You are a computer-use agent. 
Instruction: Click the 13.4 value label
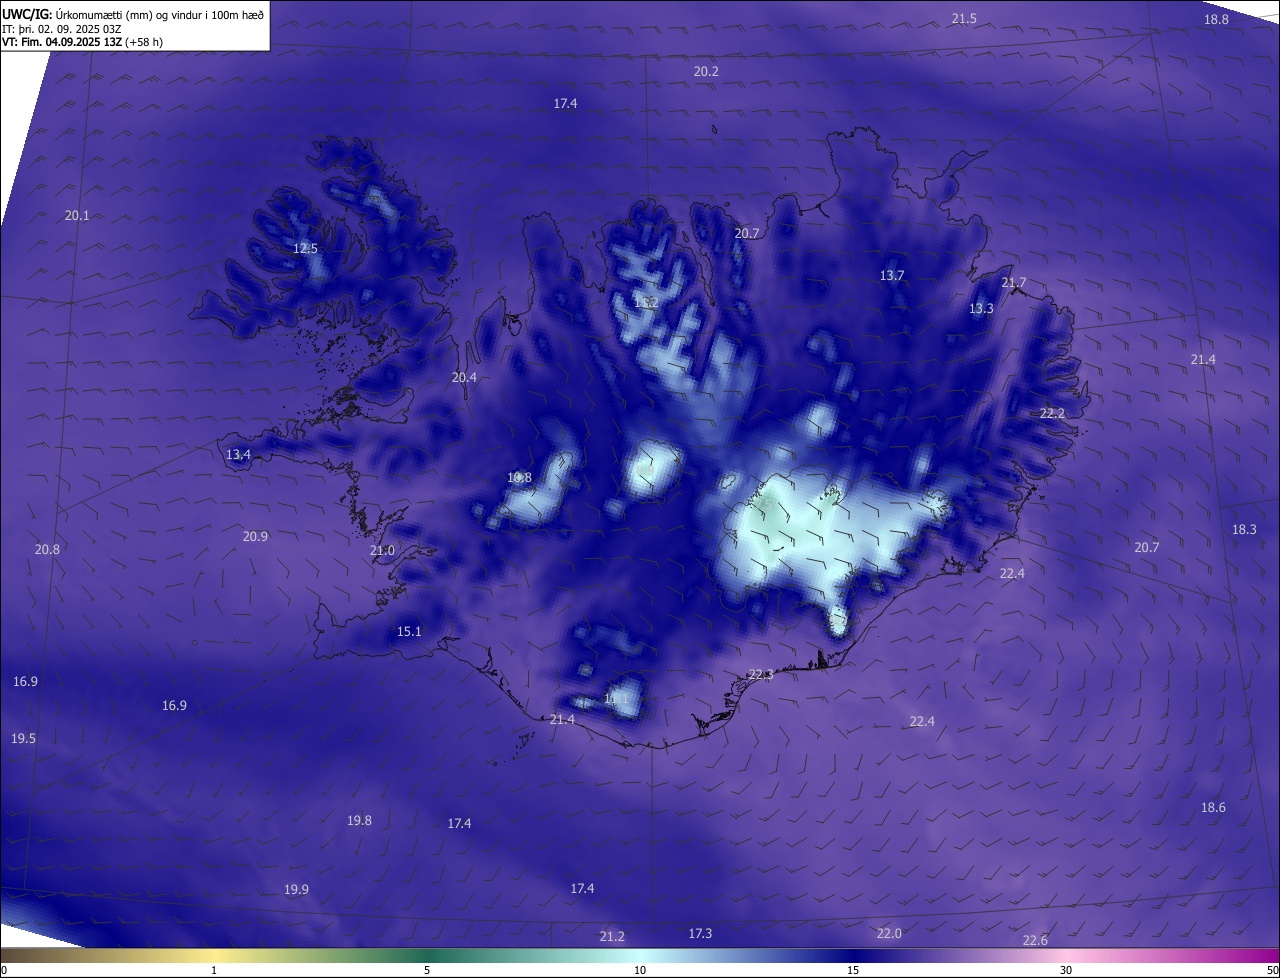[238, 455]
